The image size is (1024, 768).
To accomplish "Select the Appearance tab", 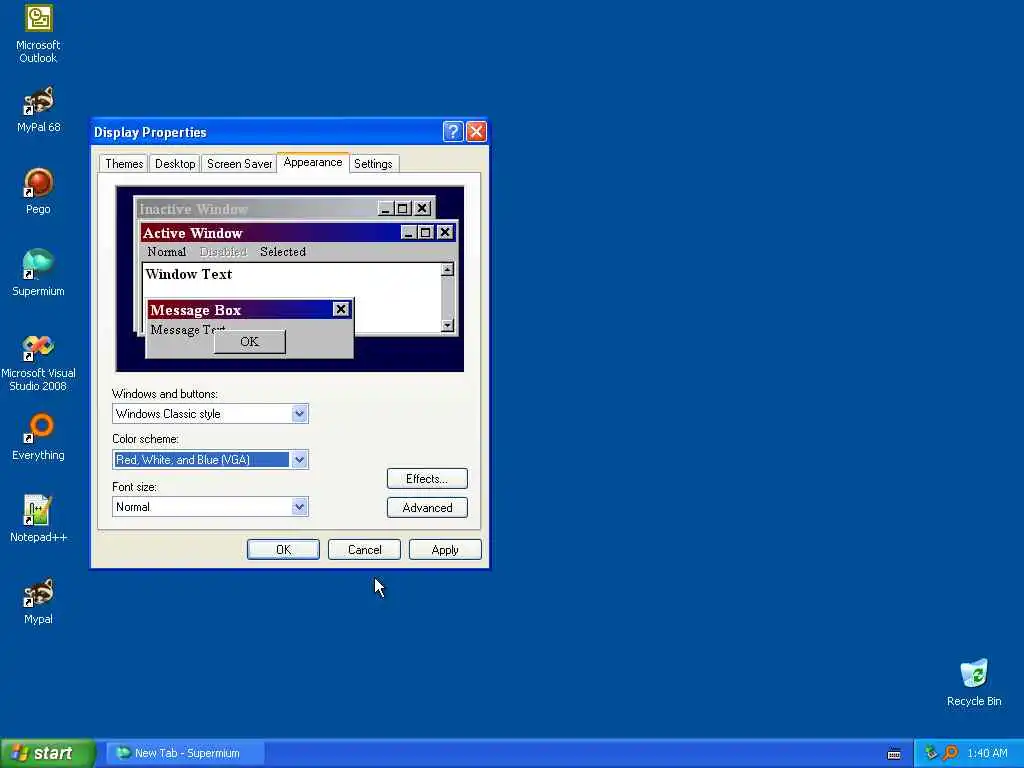I will pyautogui.click(x=313, y=162).
